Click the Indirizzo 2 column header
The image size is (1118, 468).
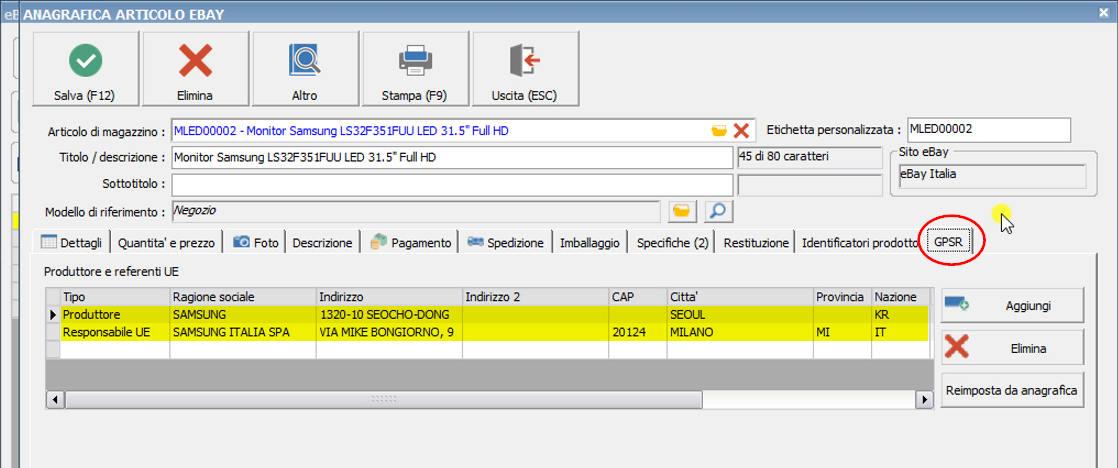[535, 296]
